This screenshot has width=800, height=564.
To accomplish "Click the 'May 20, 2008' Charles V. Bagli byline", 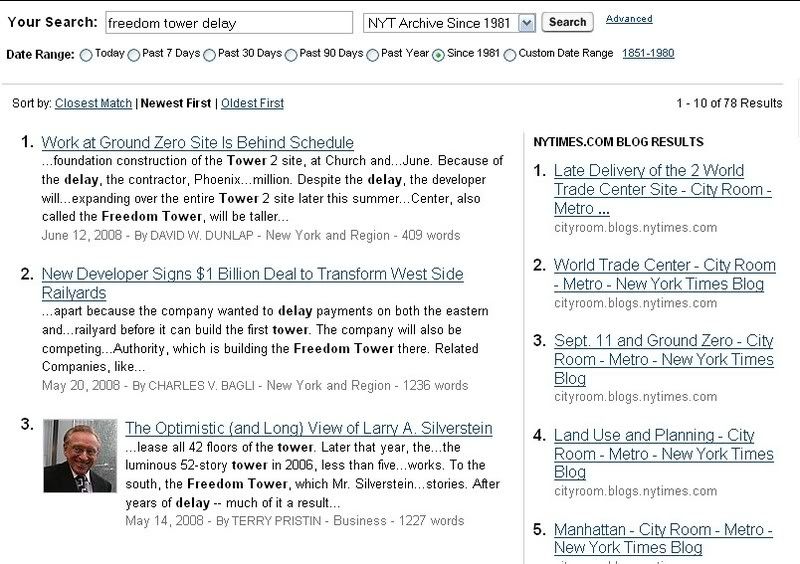I will pyautogui.click(x=255, y=385).
